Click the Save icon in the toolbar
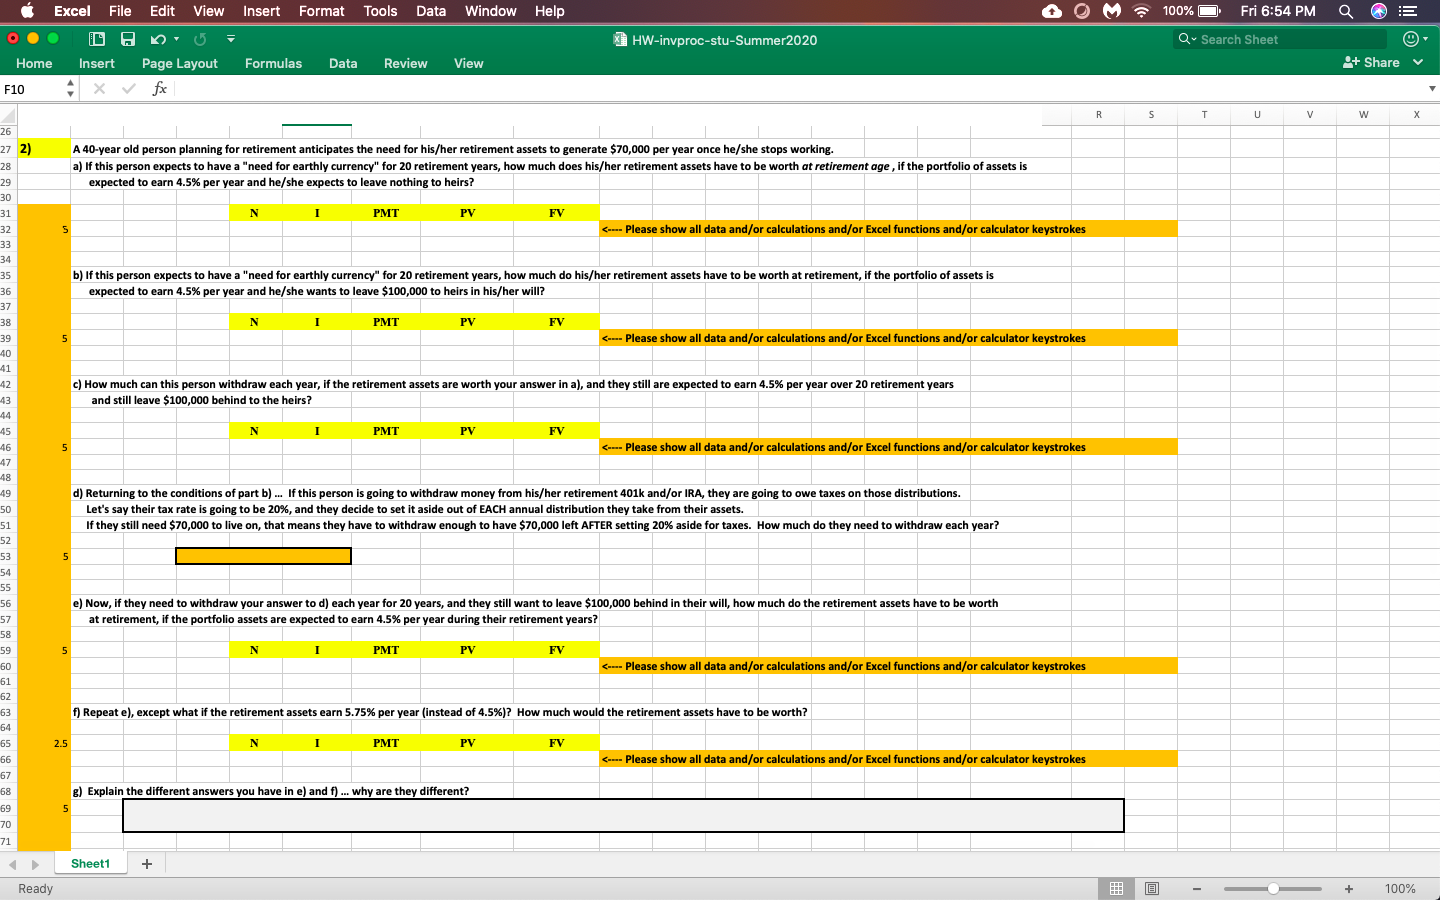This screenshot has width=1440, height=900. [127, 37]
